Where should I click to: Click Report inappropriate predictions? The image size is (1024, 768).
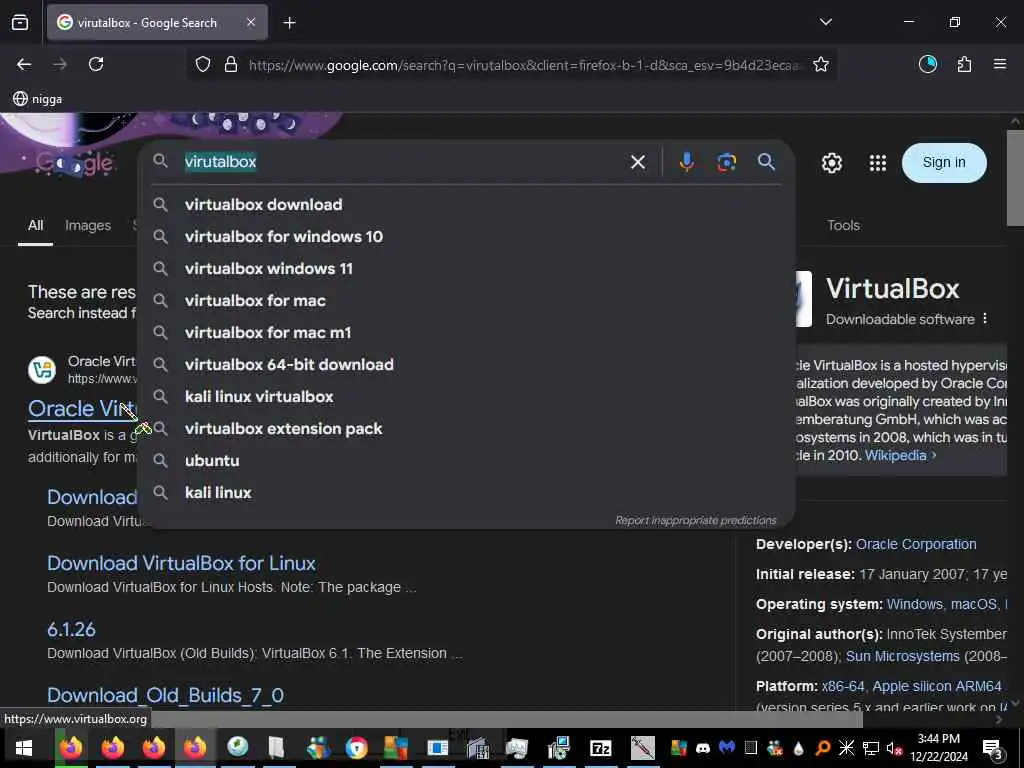click(696, 520)
